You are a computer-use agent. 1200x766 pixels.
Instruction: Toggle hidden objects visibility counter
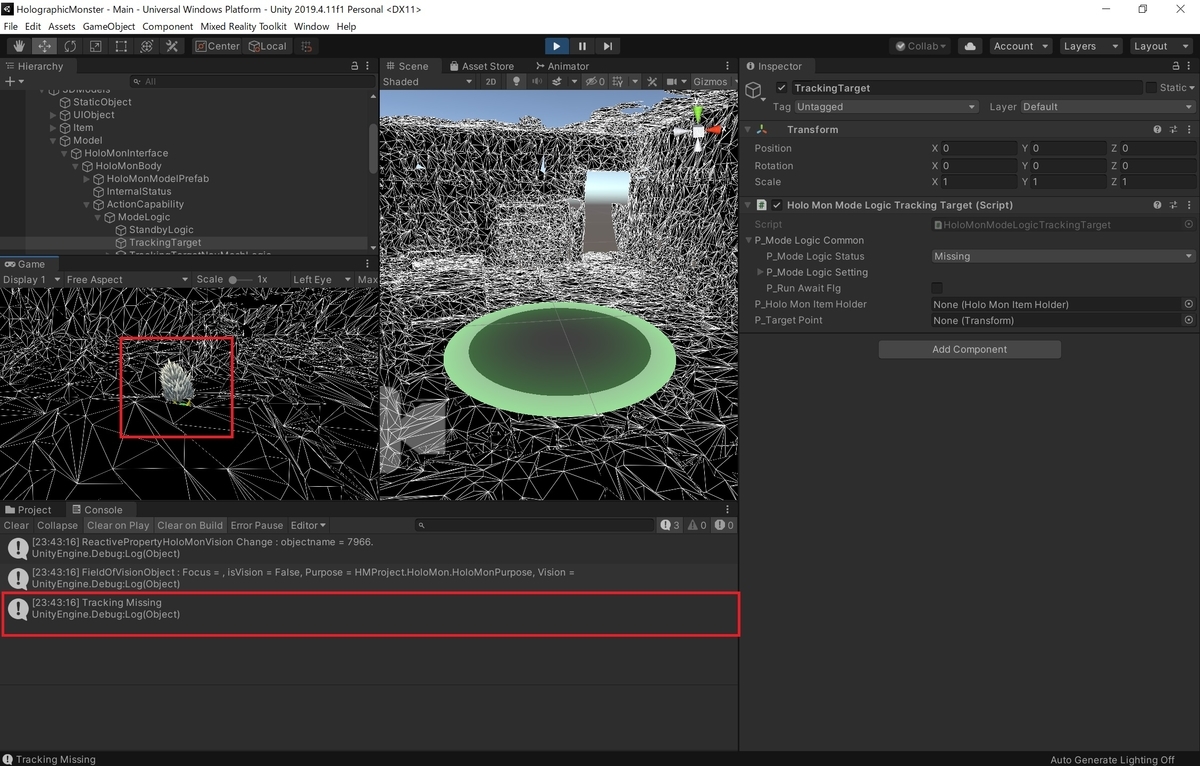click(595, 81)
